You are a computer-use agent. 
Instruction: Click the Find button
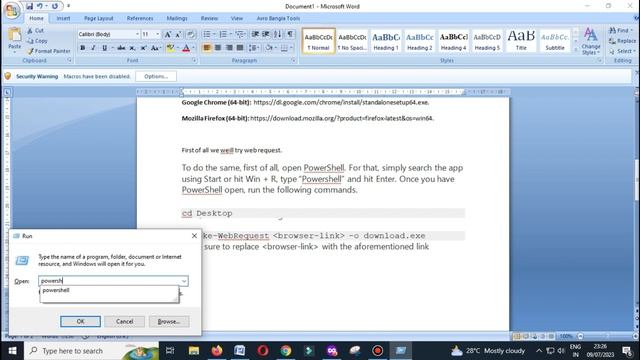[x=620, y=30]
